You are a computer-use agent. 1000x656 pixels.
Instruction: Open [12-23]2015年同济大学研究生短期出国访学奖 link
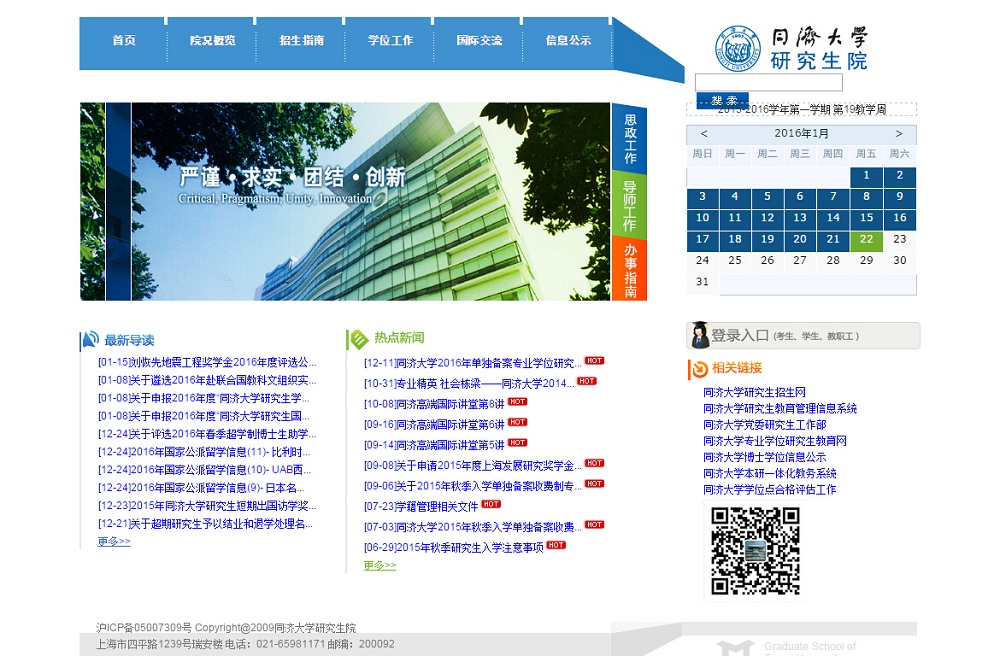coord(207,506)
